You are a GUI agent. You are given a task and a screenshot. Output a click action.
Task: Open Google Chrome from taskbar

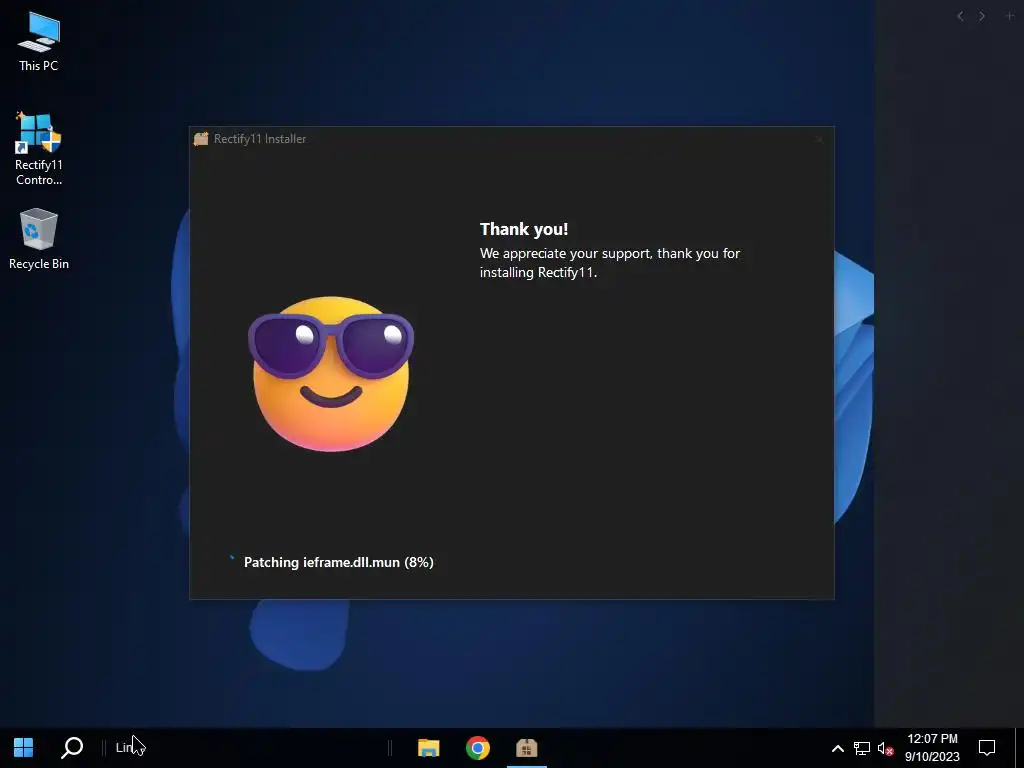point(478,748)
